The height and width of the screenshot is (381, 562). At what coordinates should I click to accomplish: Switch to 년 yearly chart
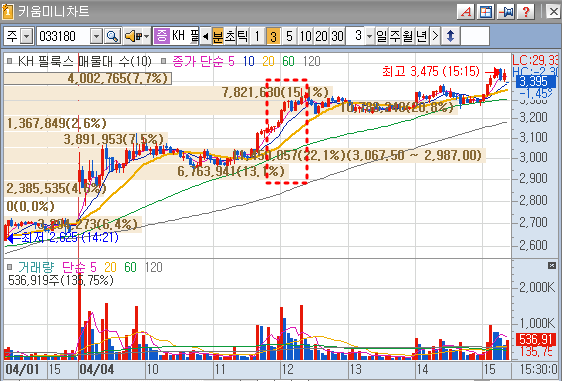pyautogui.click(x=422, y=36)
